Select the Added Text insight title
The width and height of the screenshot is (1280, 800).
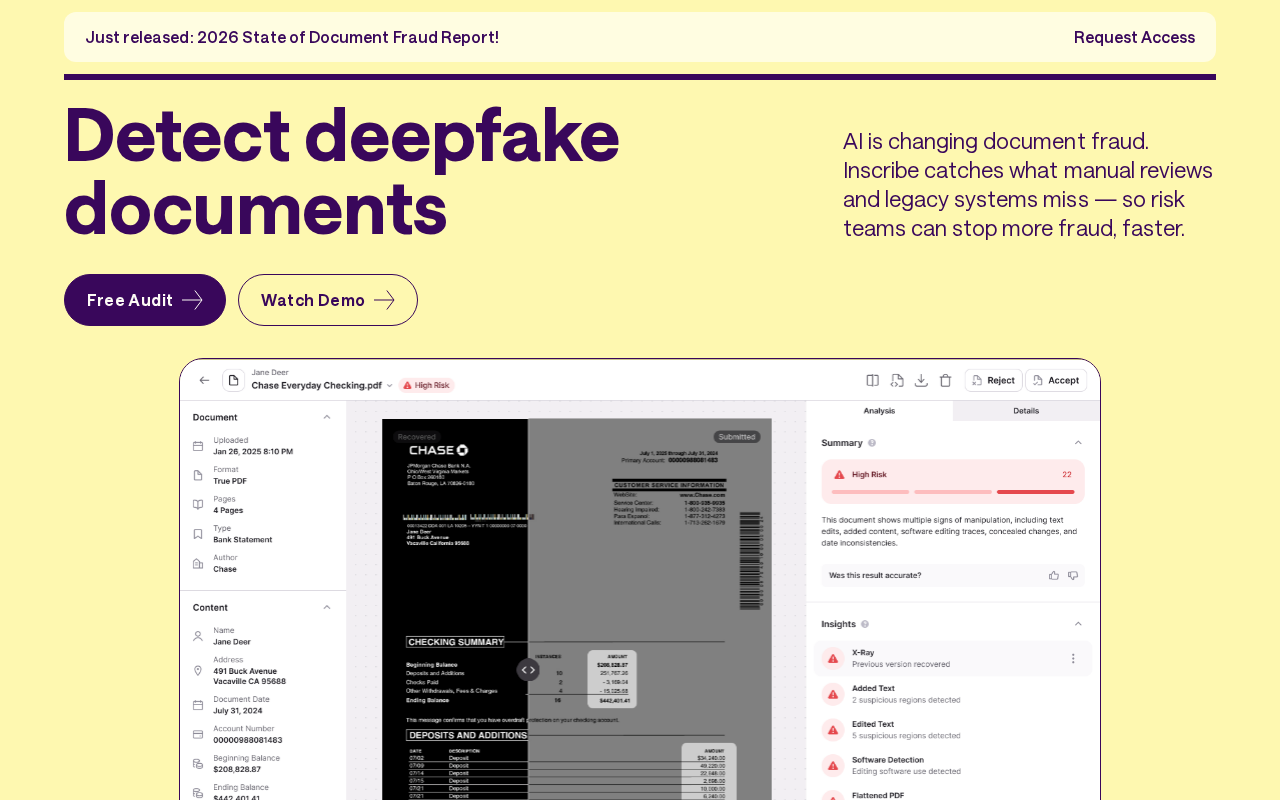click(873, 688)
